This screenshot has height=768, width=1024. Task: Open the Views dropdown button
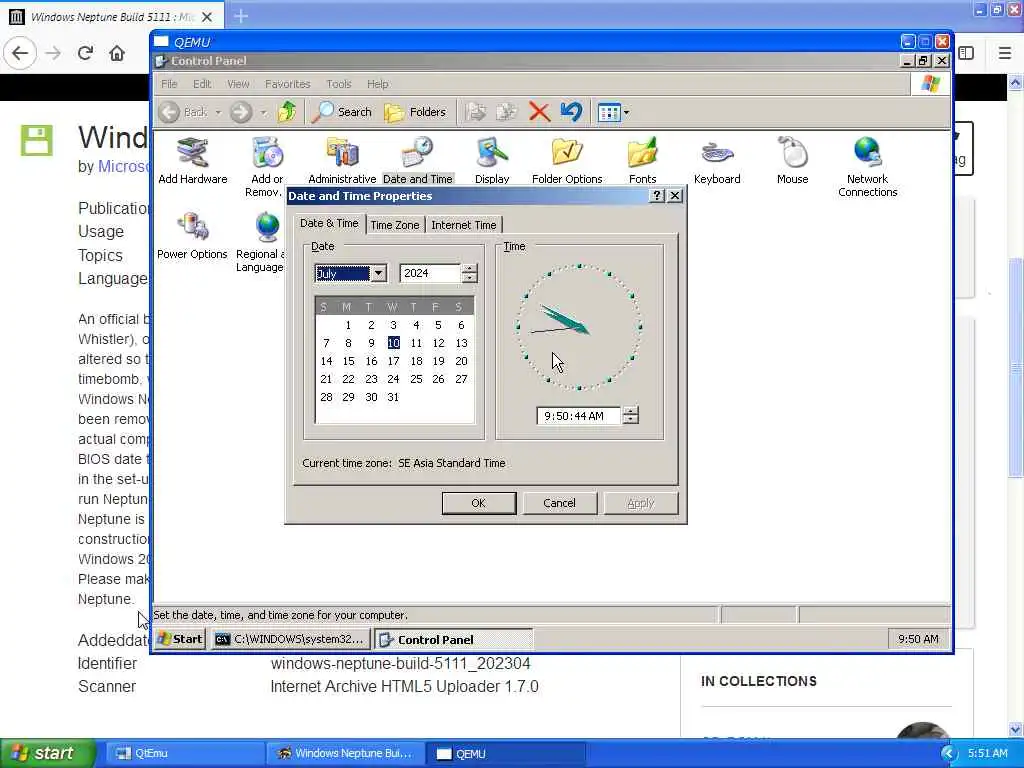pos(613,112)
